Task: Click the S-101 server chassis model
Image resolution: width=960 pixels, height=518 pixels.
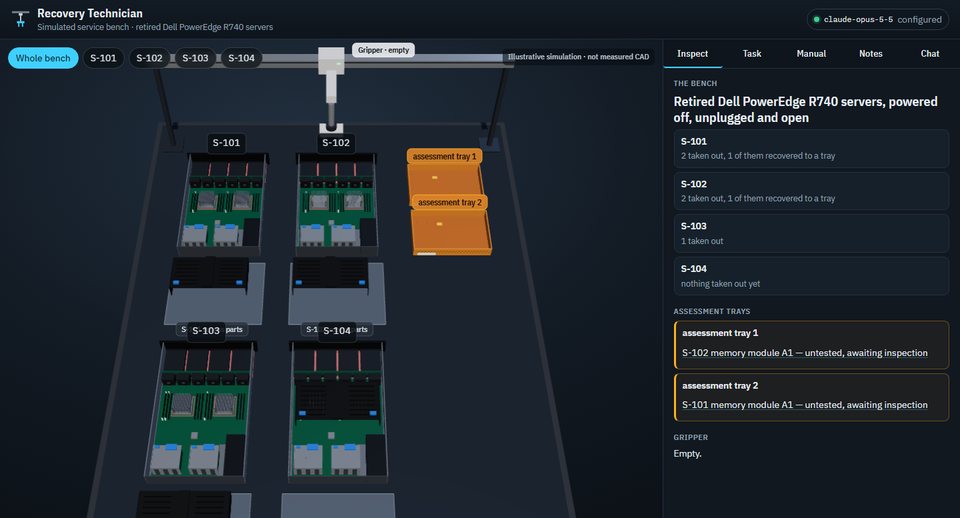Action: click(x=222, y=204)
